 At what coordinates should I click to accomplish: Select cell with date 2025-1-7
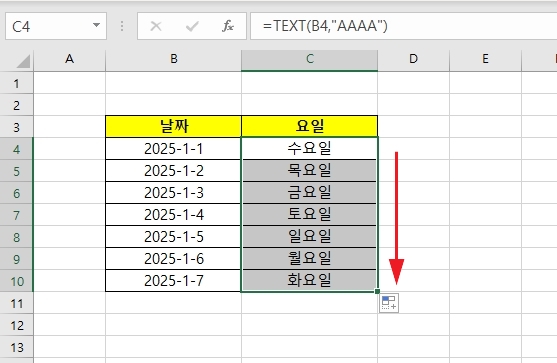[173, 281]
